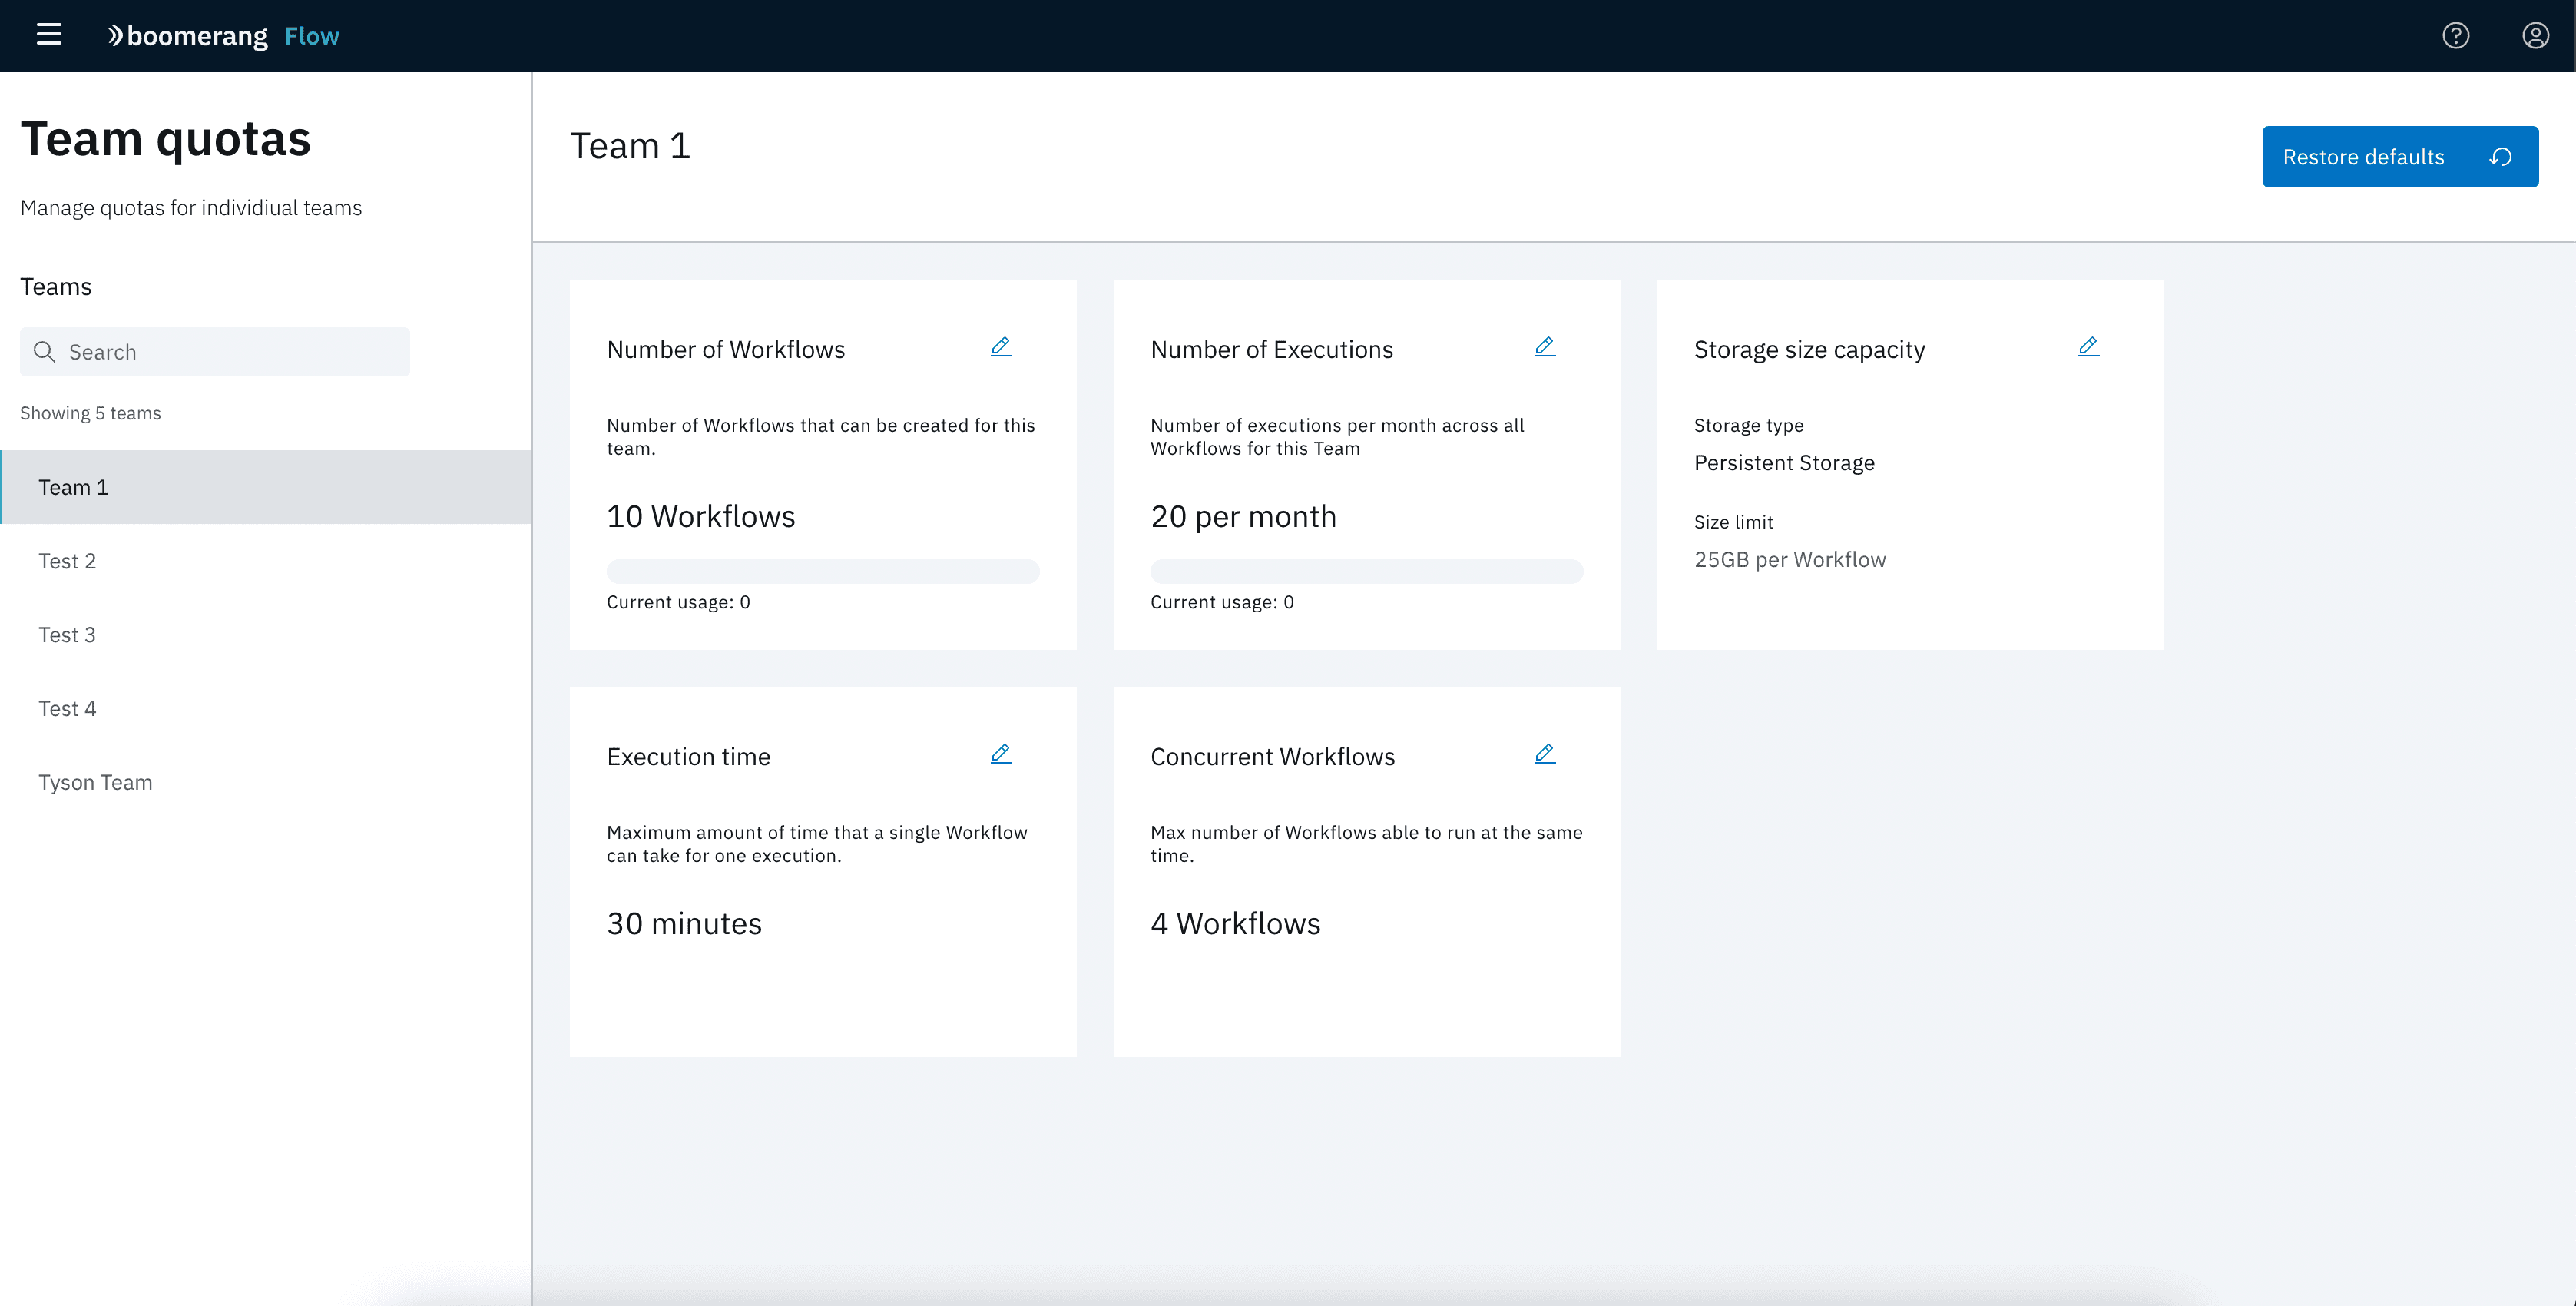Click the 'Storage size capacity' card title
Image resolution: width=2576 pixels, height=1306 pixels.
point(1809,350)
